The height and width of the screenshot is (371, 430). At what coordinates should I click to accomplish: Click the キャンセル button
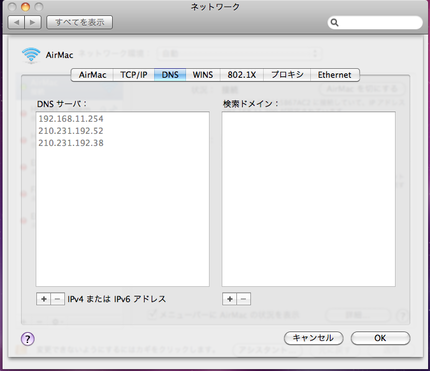point(313,338)
